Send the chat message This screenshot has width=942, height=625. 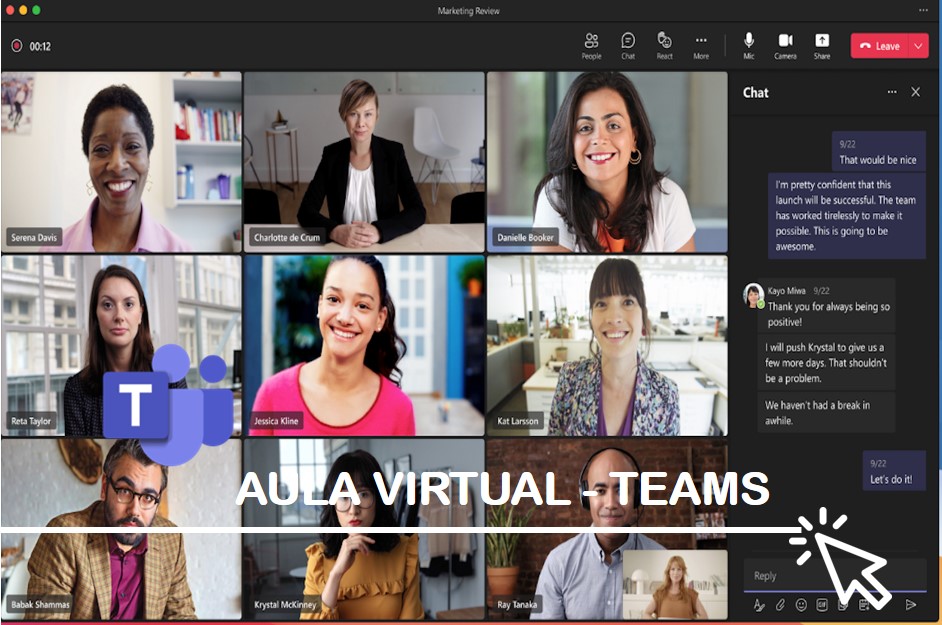[x=910, y=604]
